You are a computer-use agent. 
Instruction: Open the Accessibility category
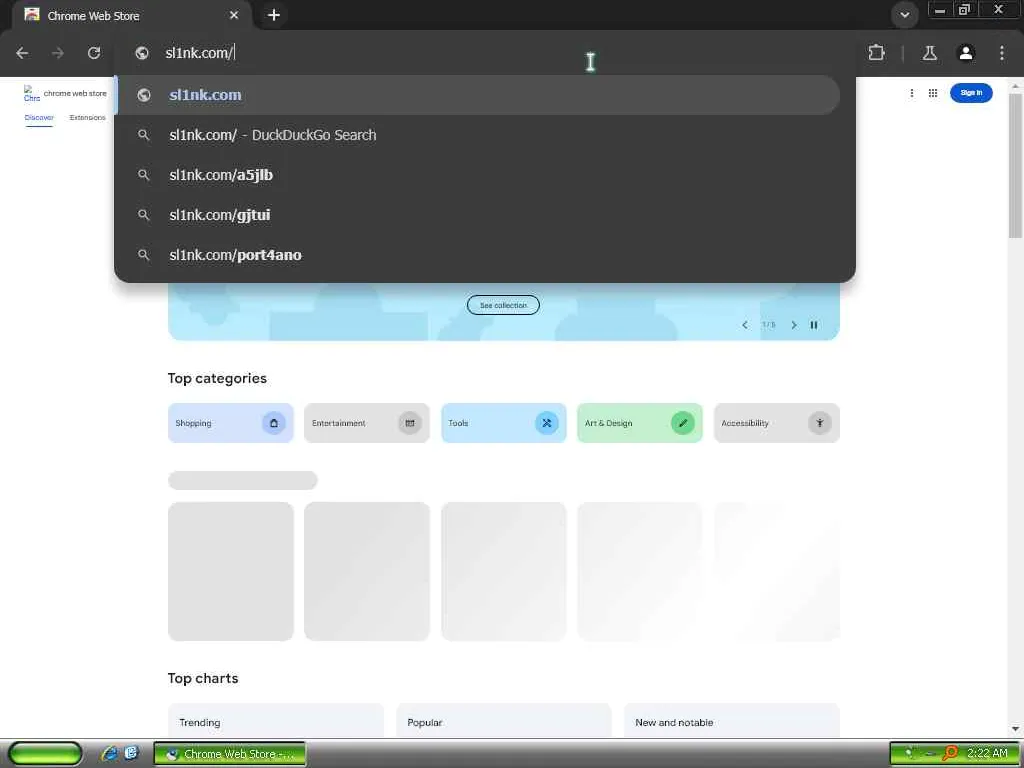pyautogui.click(x=776, y=423)
